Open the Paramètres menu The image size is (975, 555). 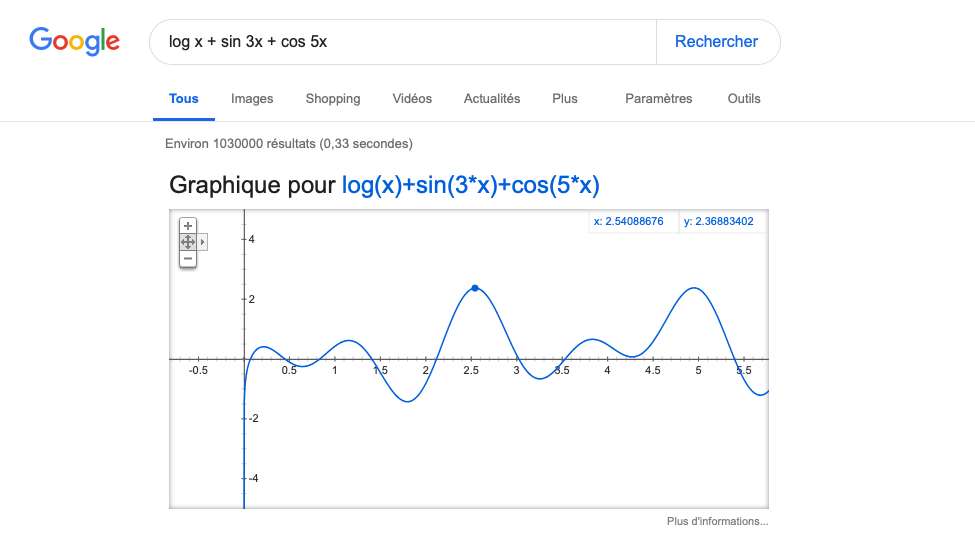pos(658,99)
